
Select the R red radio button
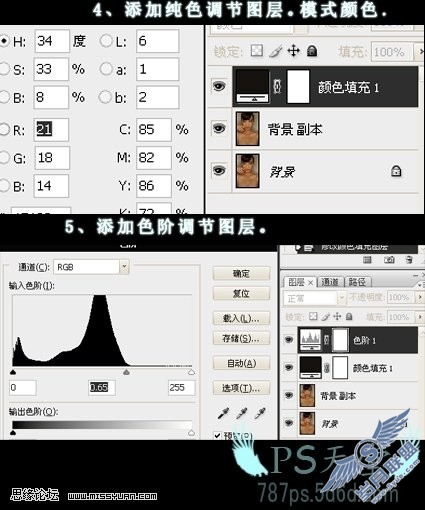point(4,129)
